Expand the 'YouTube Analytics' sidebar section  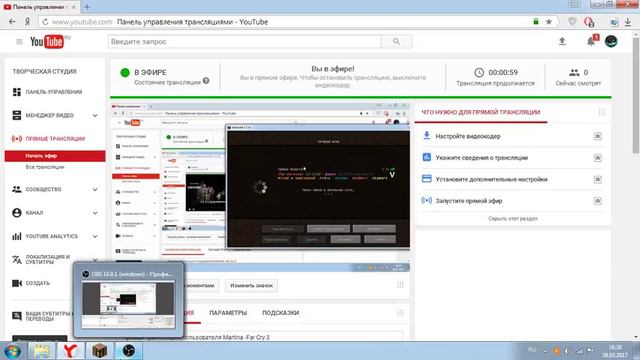coord(95,236)
